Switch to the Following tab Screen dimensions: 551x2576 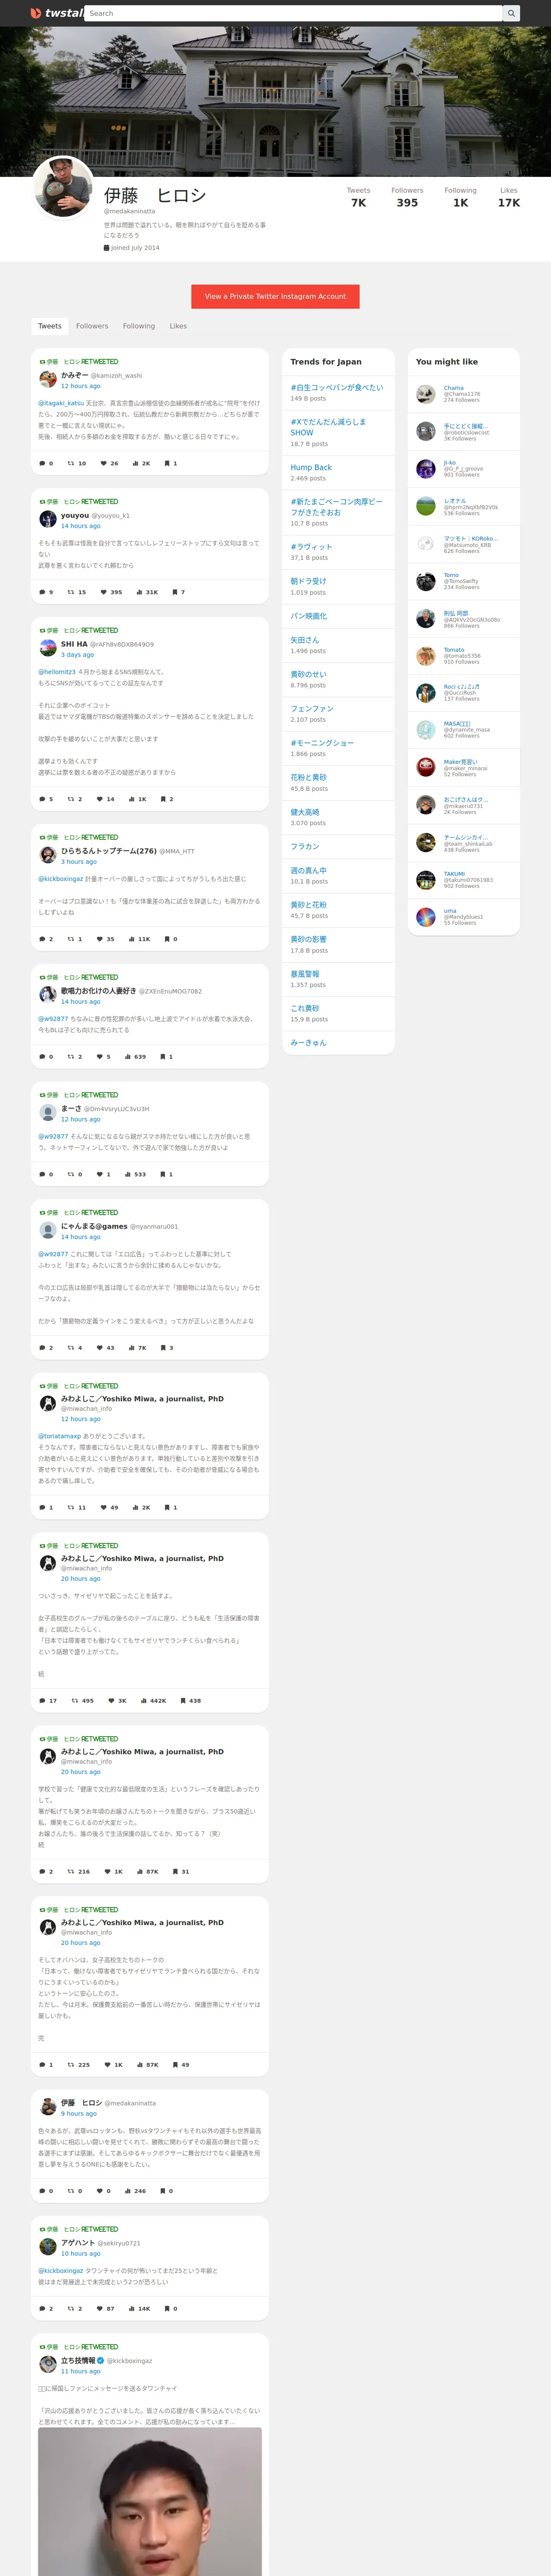coord(139,326)
